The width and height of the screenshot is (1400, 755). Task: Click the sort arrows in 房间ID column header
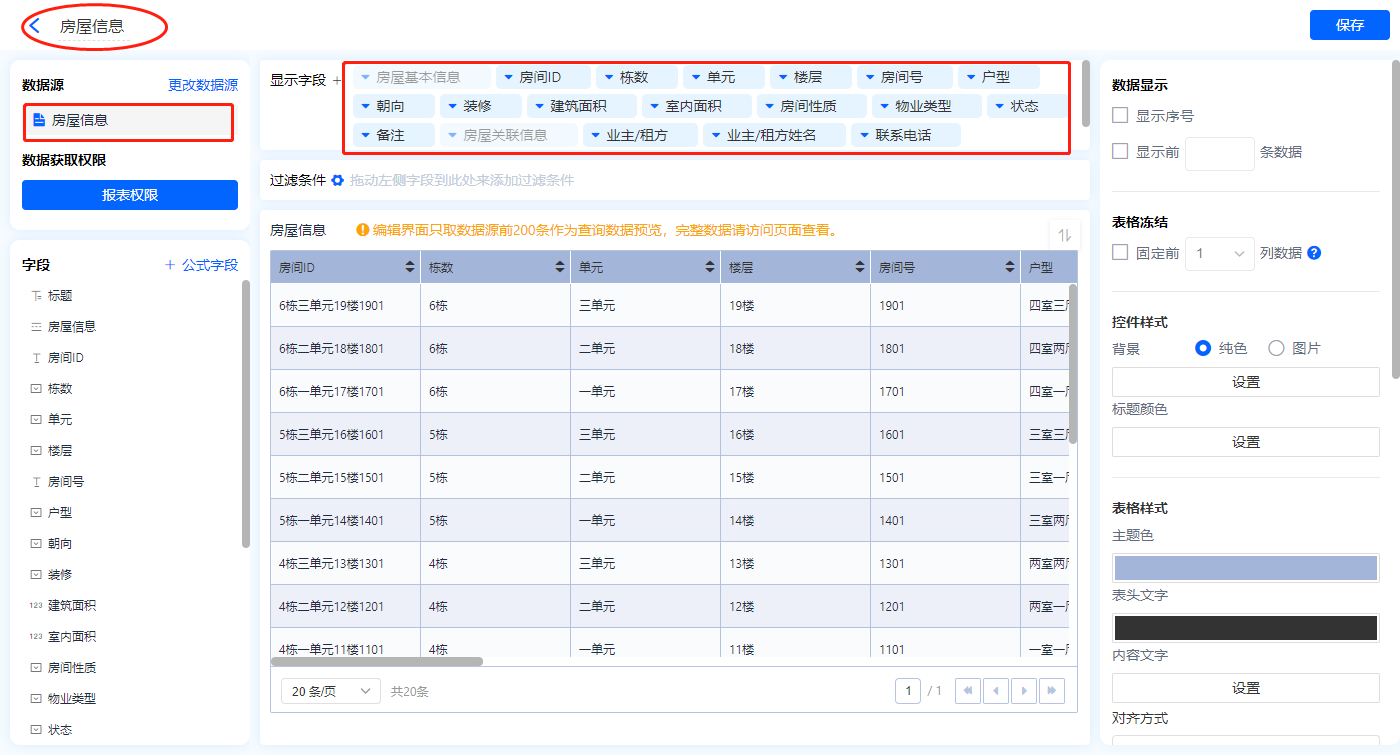click(410, 268)
